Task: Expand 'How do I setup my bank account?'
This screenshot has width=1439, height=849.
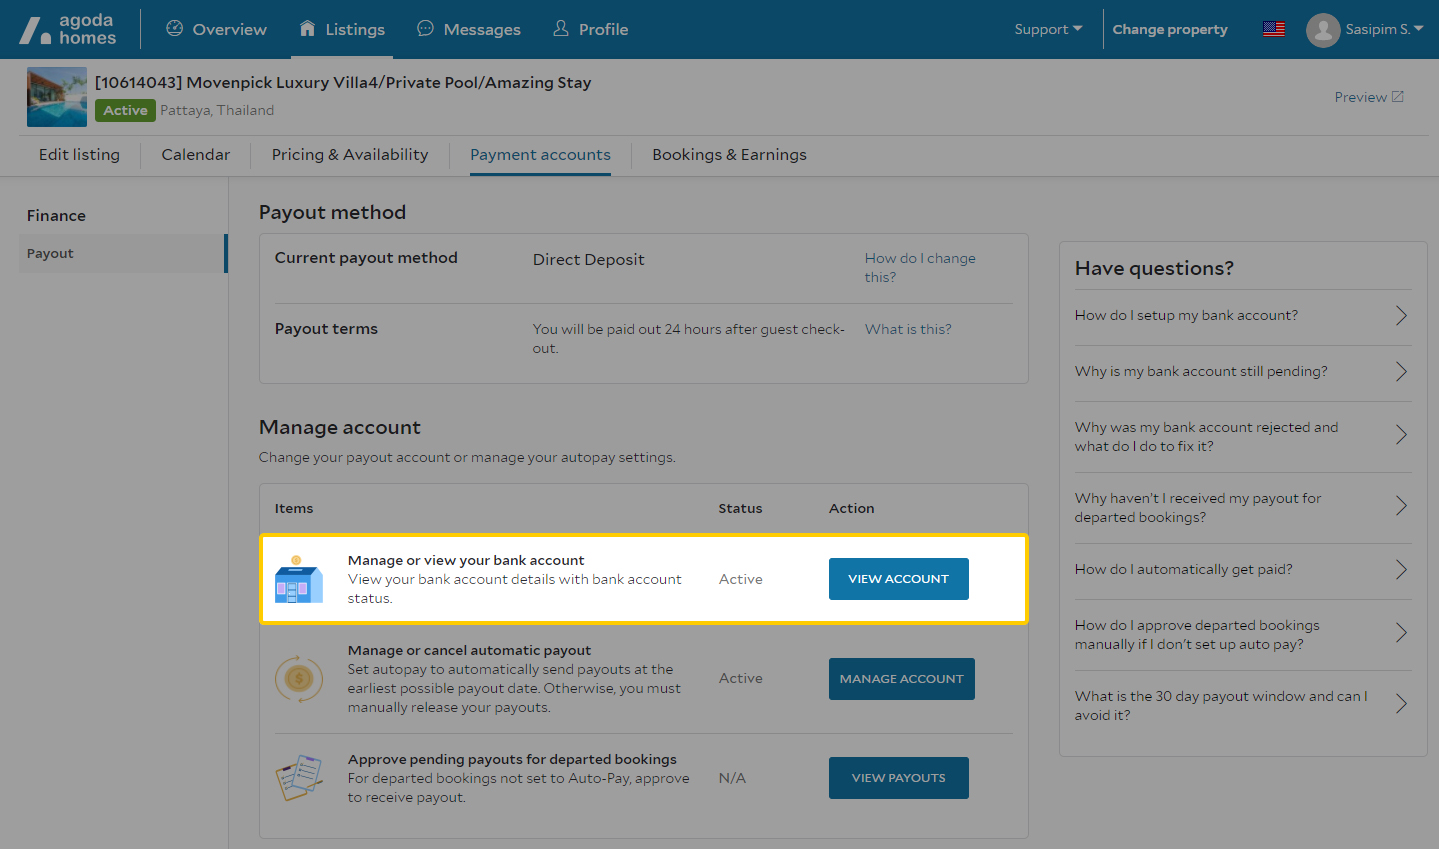Action: (1240, 316)
